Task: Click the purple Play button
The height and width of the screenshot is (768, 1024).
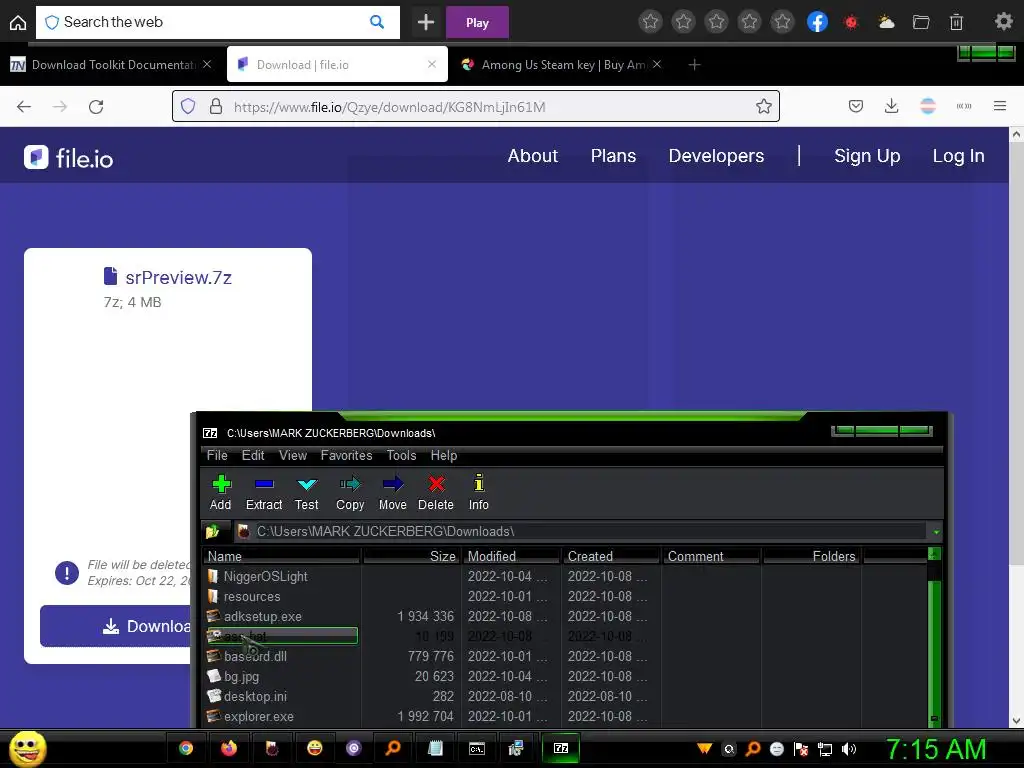Action: [x=477, y=23]
